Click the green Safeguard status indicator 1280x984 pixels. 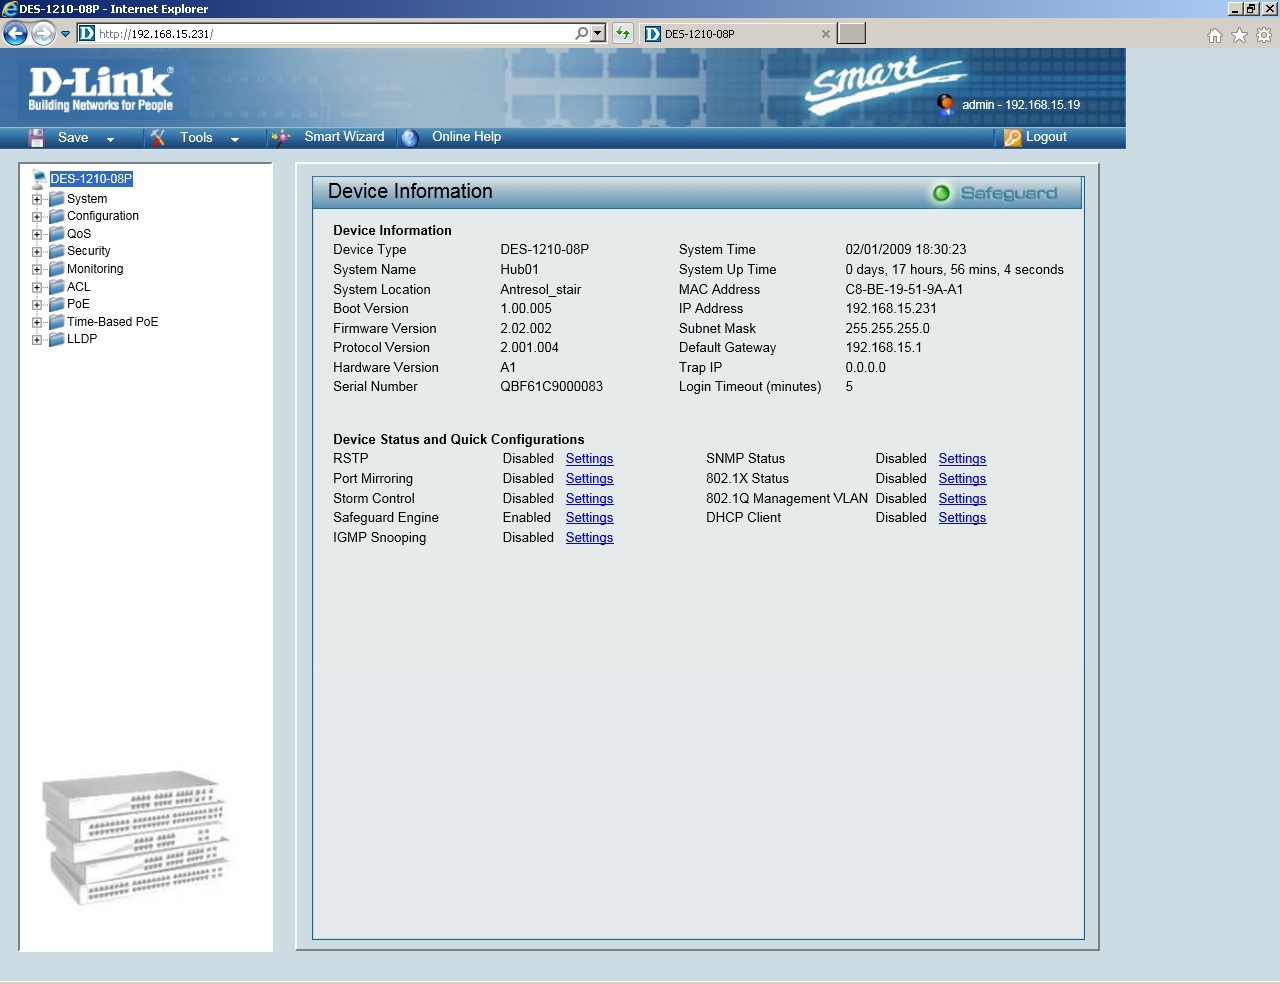point(941,193)
